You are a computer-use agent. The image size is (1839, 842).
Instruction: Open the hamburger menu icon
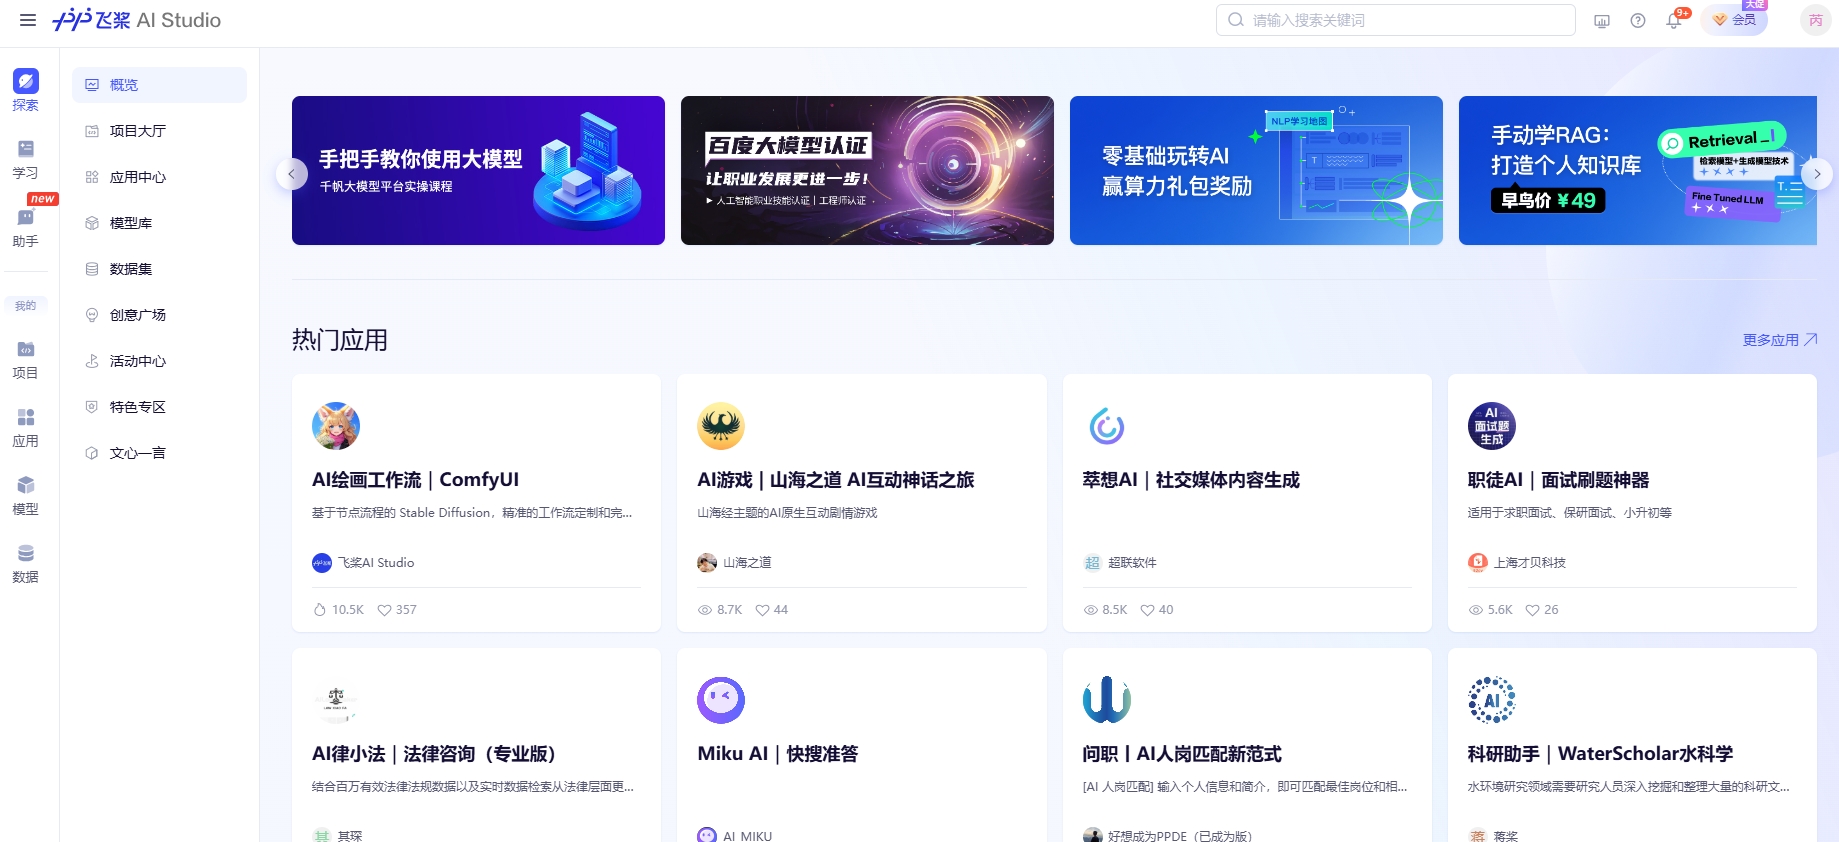coord(28,20)
